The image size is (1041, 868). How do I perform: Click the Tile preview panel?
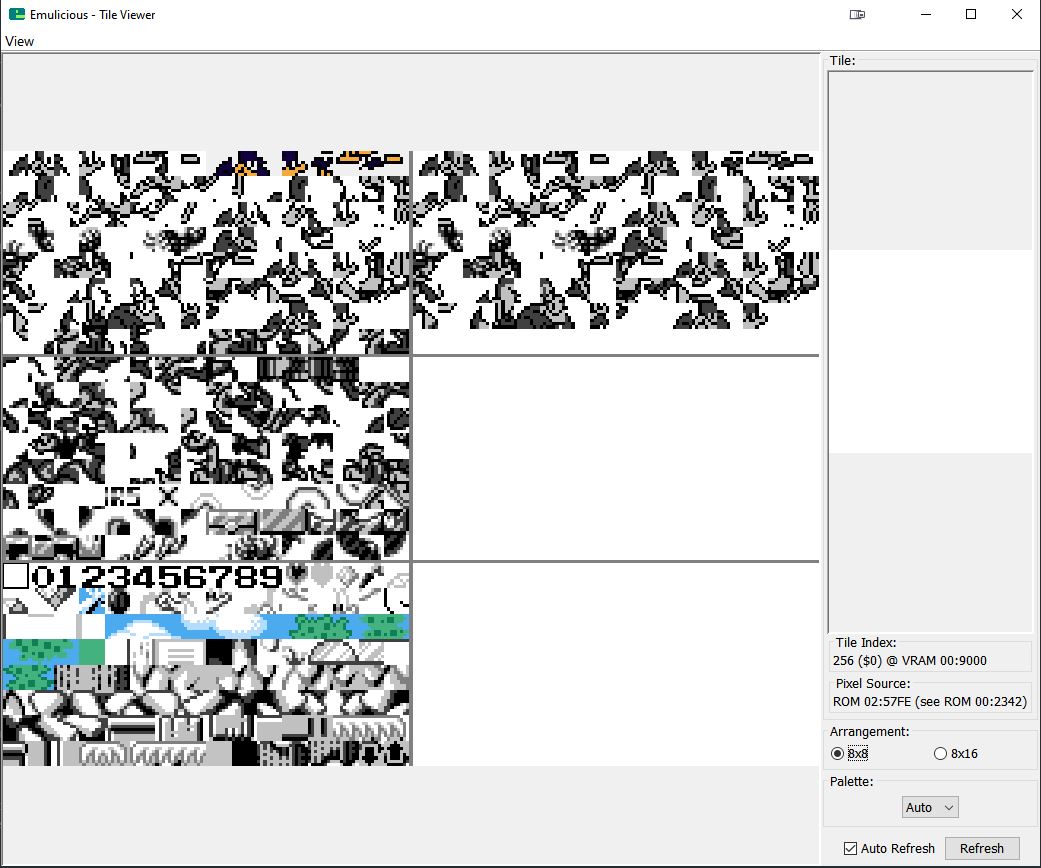(x=930, y=352)
